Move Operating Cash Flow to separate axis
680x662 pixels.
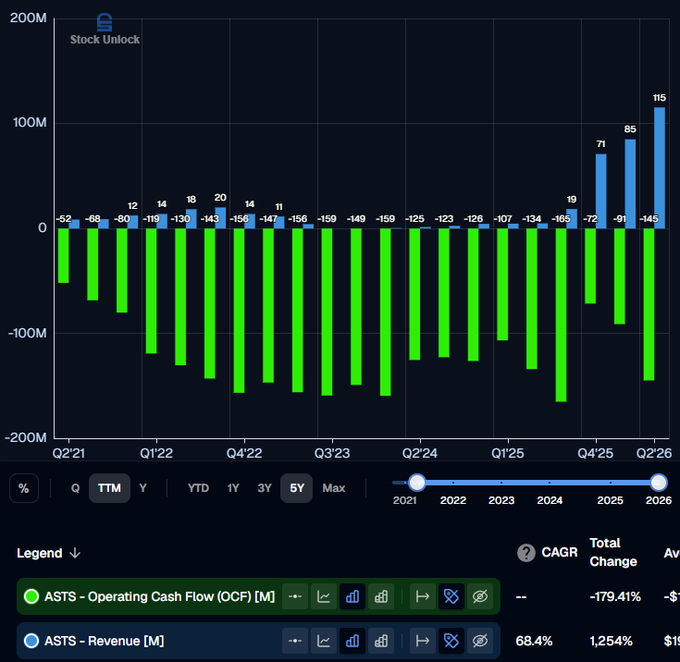pyautogui.click(x=422, y=596)
